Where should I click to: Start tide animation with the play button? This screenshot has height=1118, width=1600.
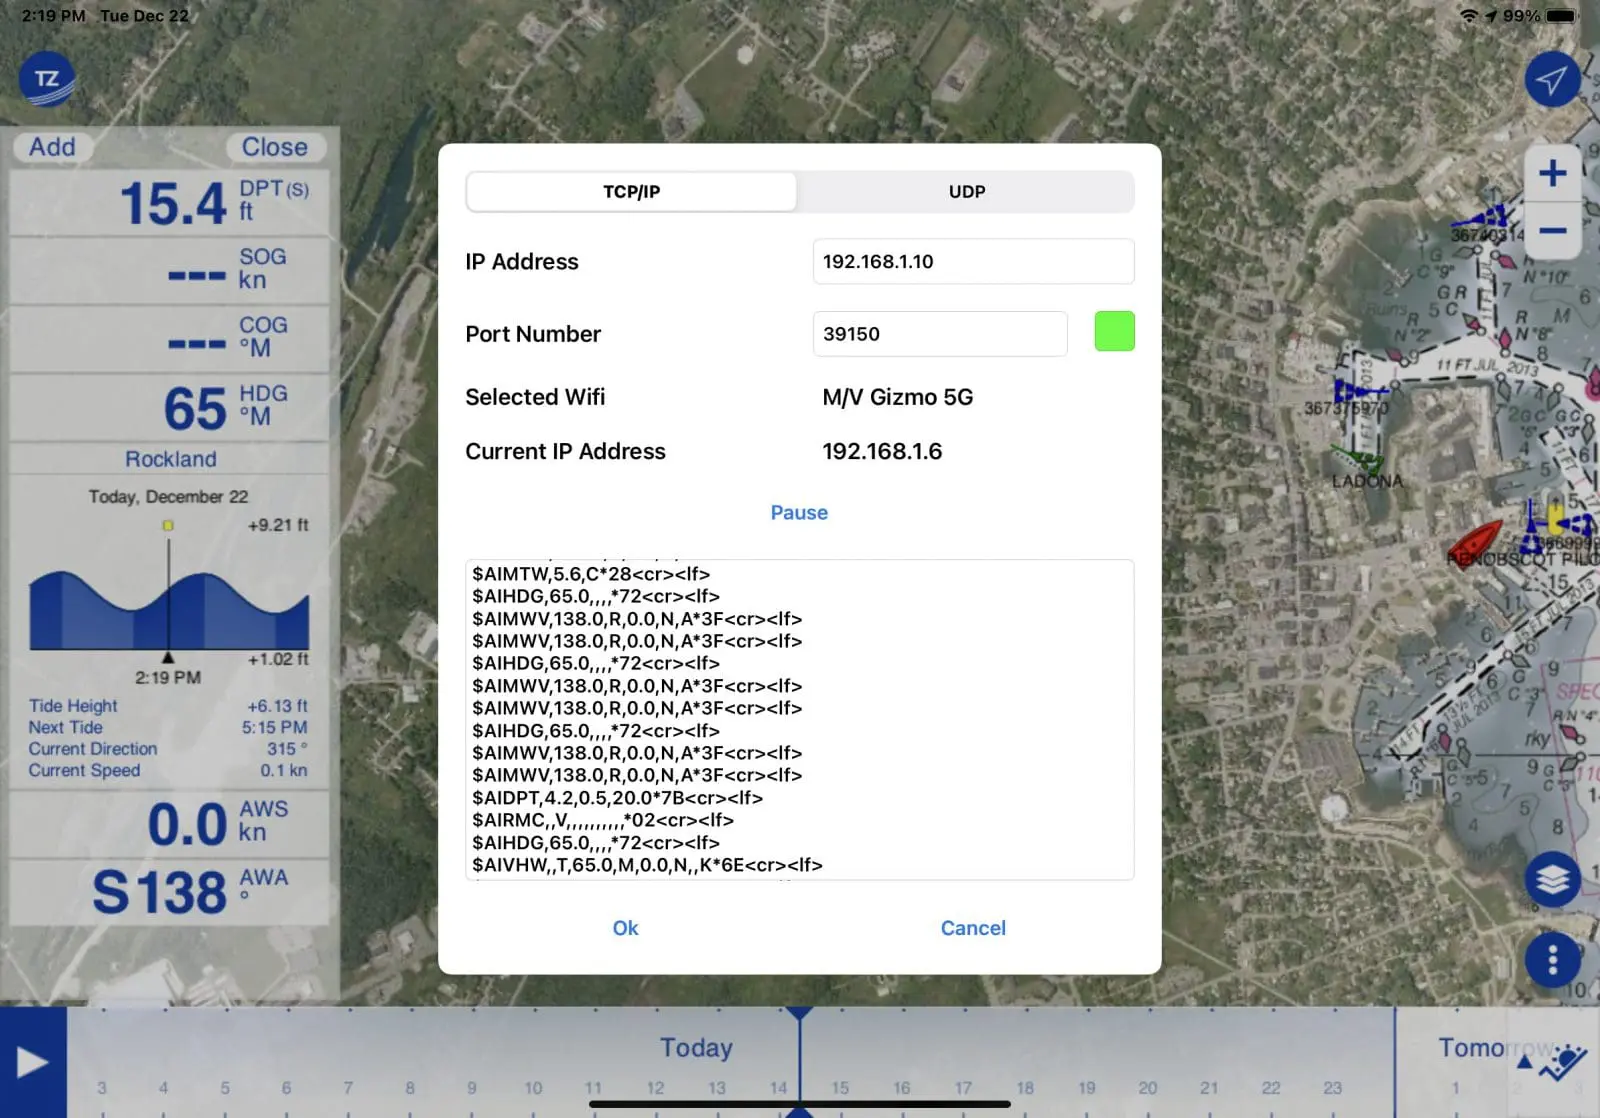[x=32, y=1062]
